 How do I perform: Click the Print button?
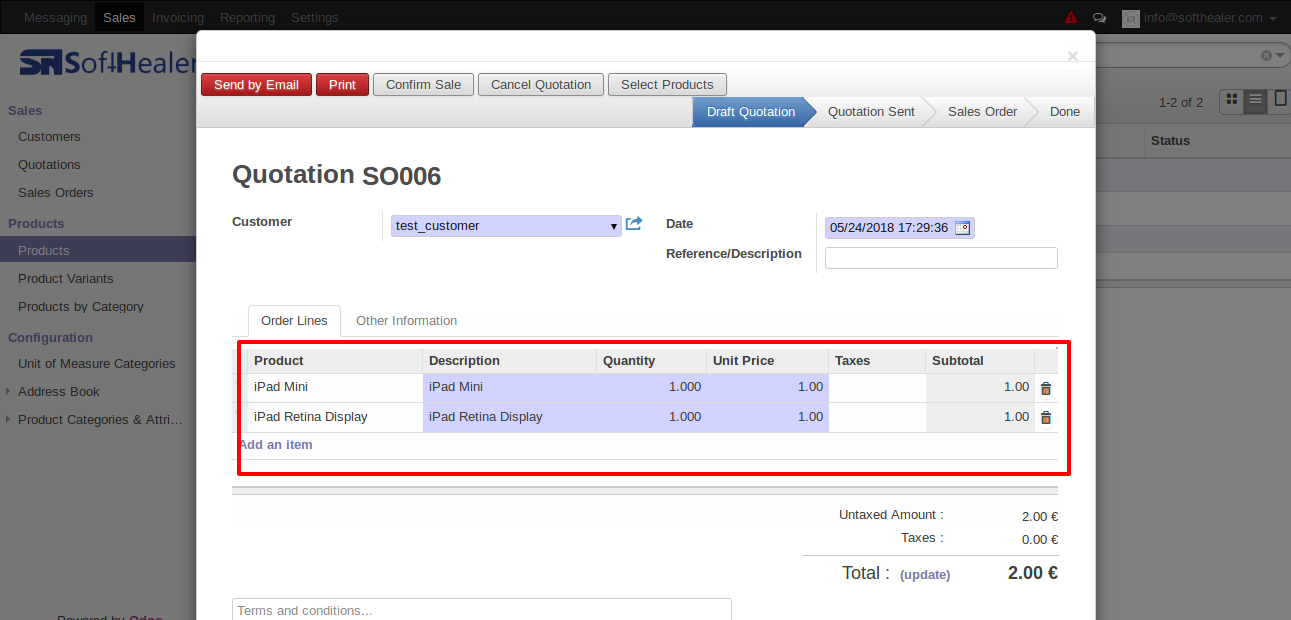pos(342,85)
